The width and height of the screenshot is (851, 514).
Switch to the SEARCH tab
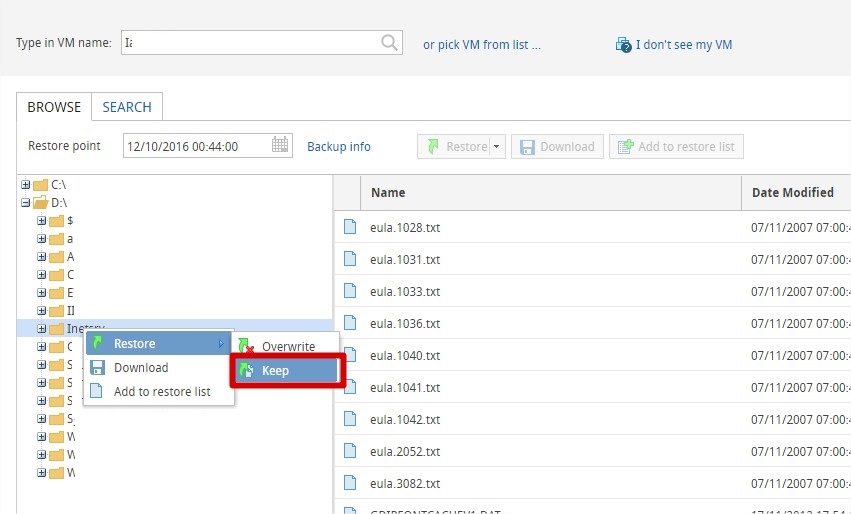point(127,107)
